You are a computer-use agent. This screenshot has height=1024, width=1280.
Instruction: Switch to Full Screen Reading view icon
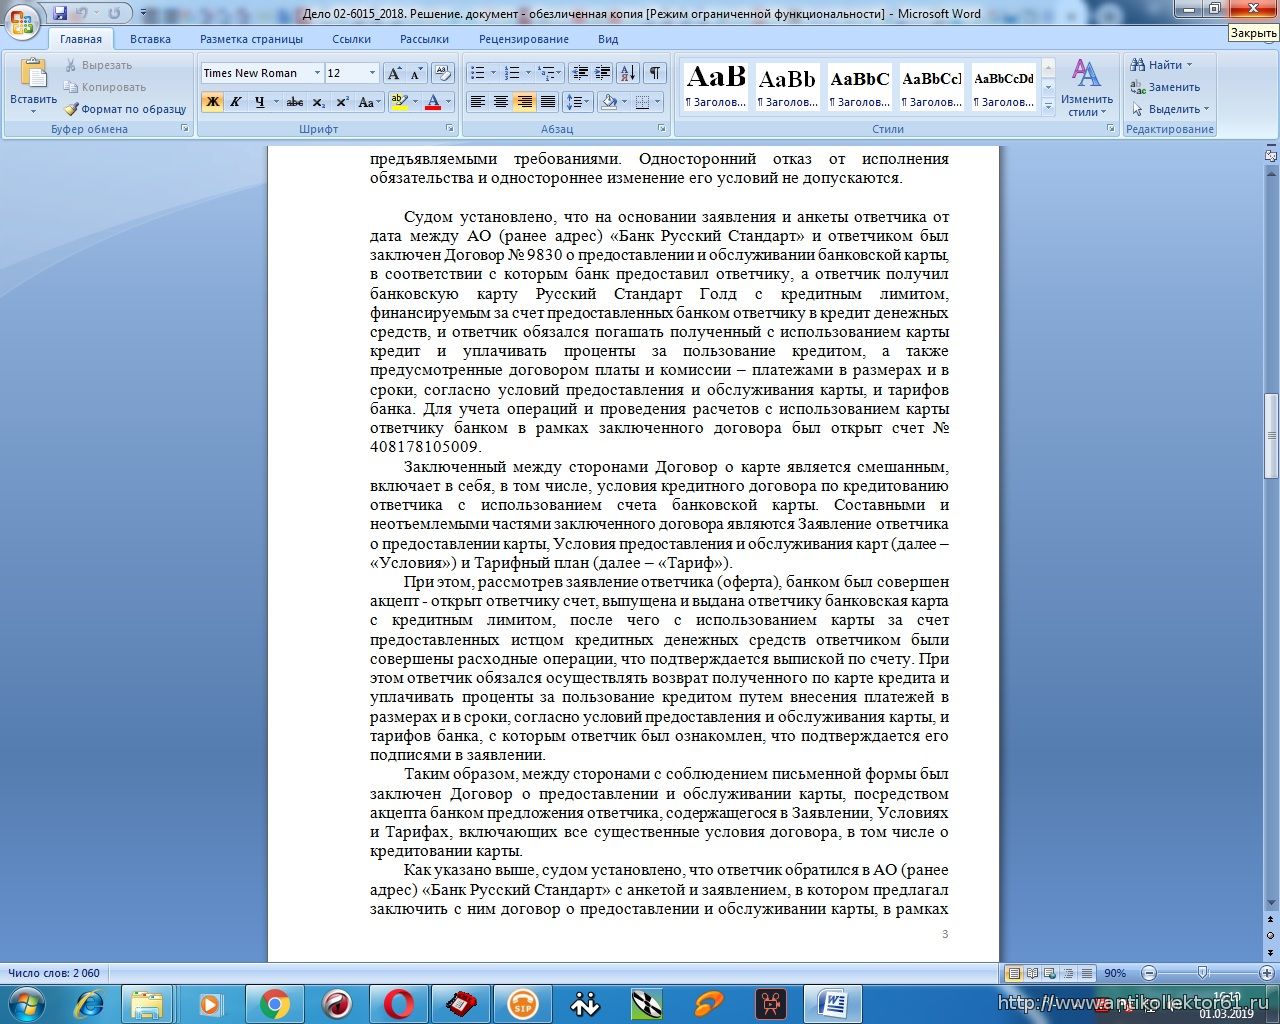pos(1032,973)
